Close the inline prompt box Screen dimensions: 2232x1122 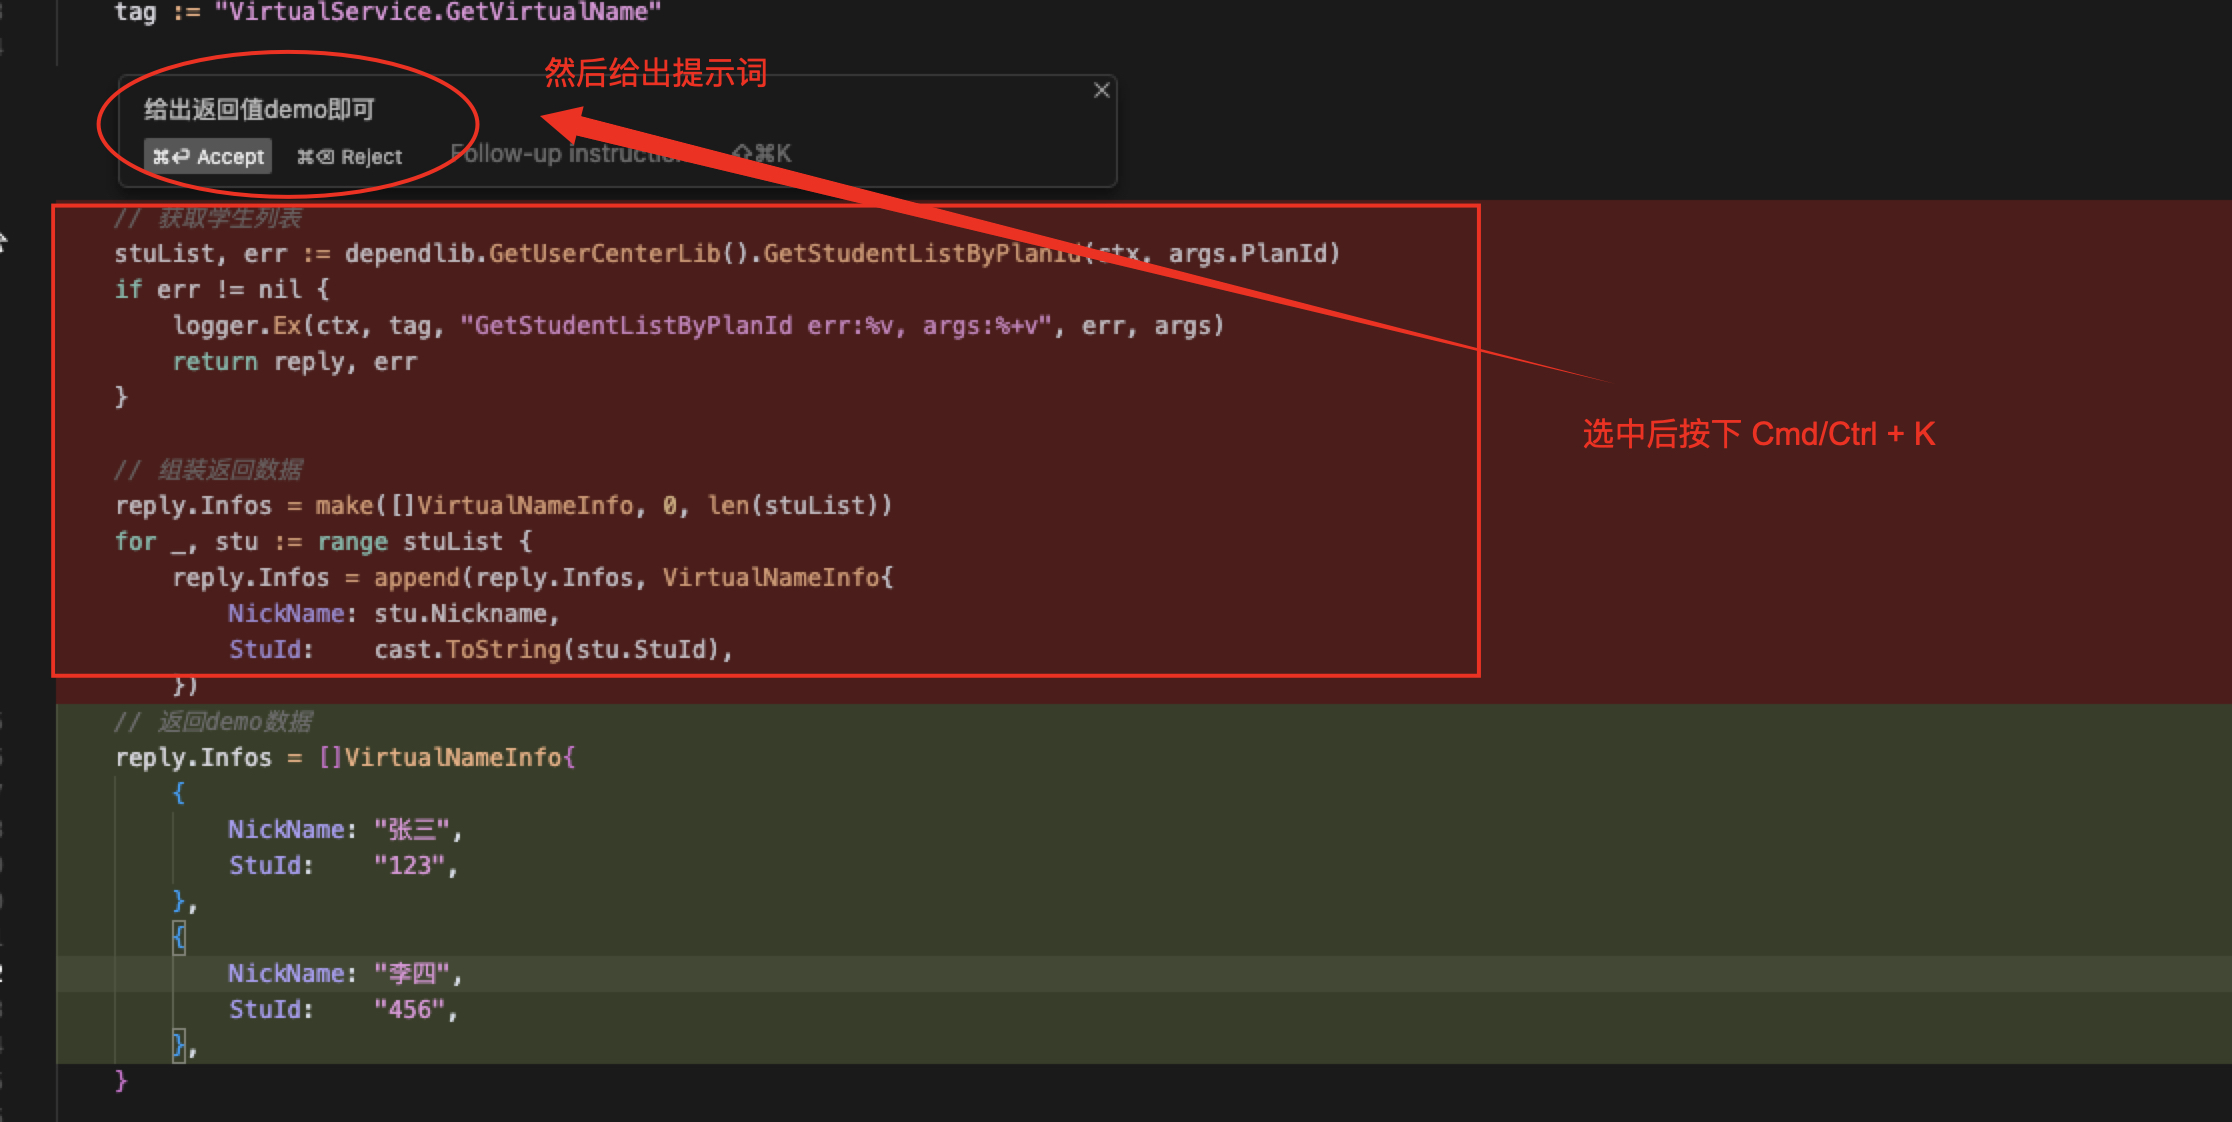tap(1101, 90)
